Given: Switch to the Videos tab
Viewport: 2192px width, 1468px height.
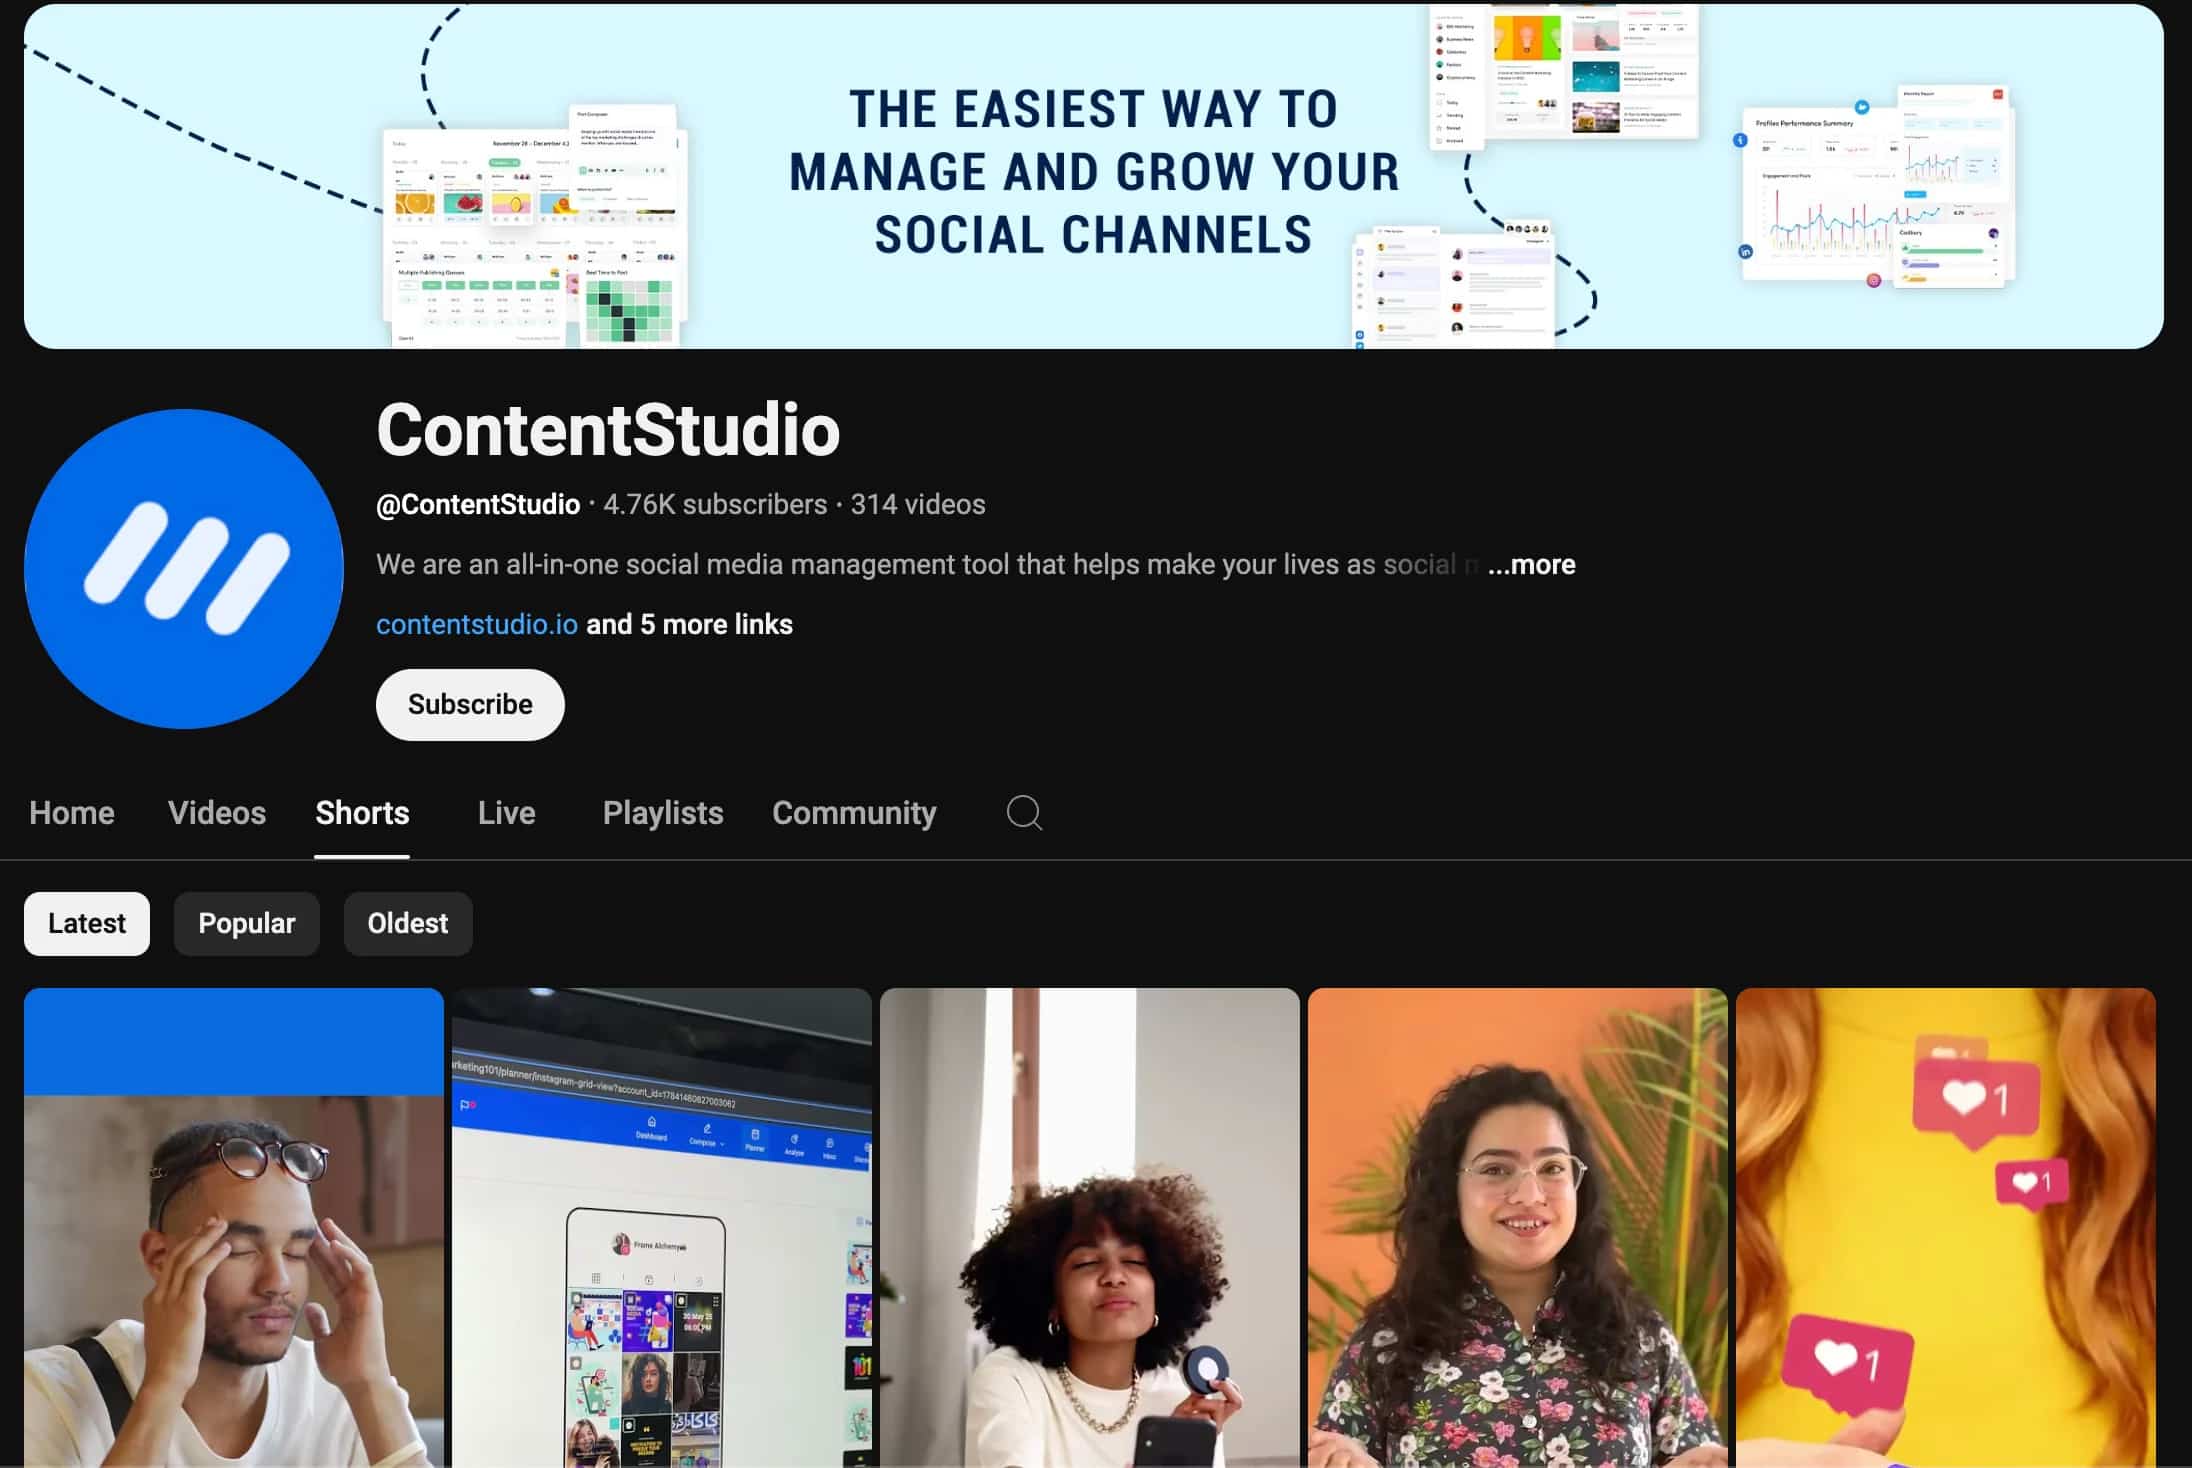Looking at the screenshot, I should tap(216, 813).
